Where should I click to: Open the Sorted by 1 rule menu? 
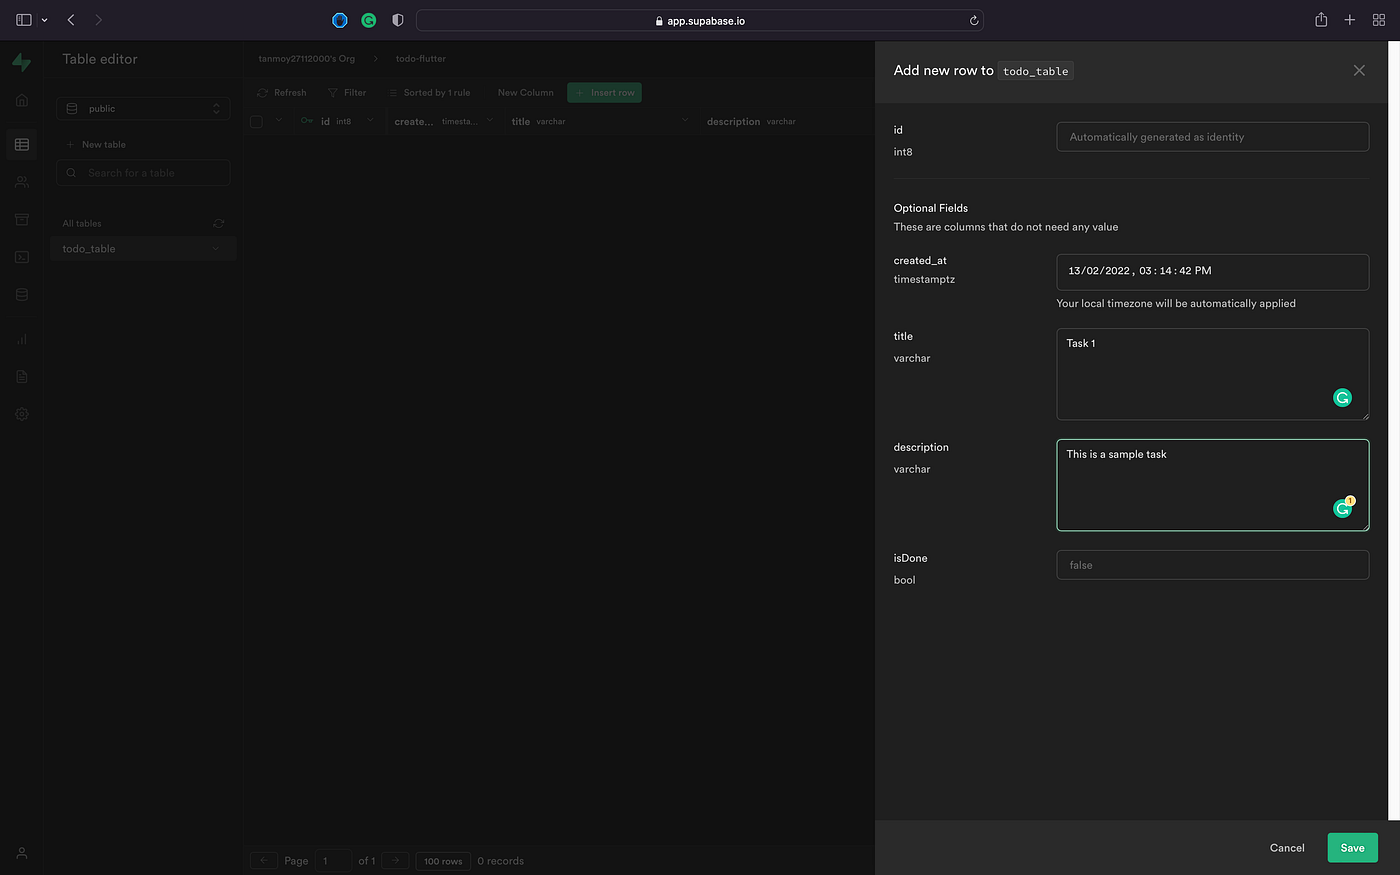tap(430, 92)
